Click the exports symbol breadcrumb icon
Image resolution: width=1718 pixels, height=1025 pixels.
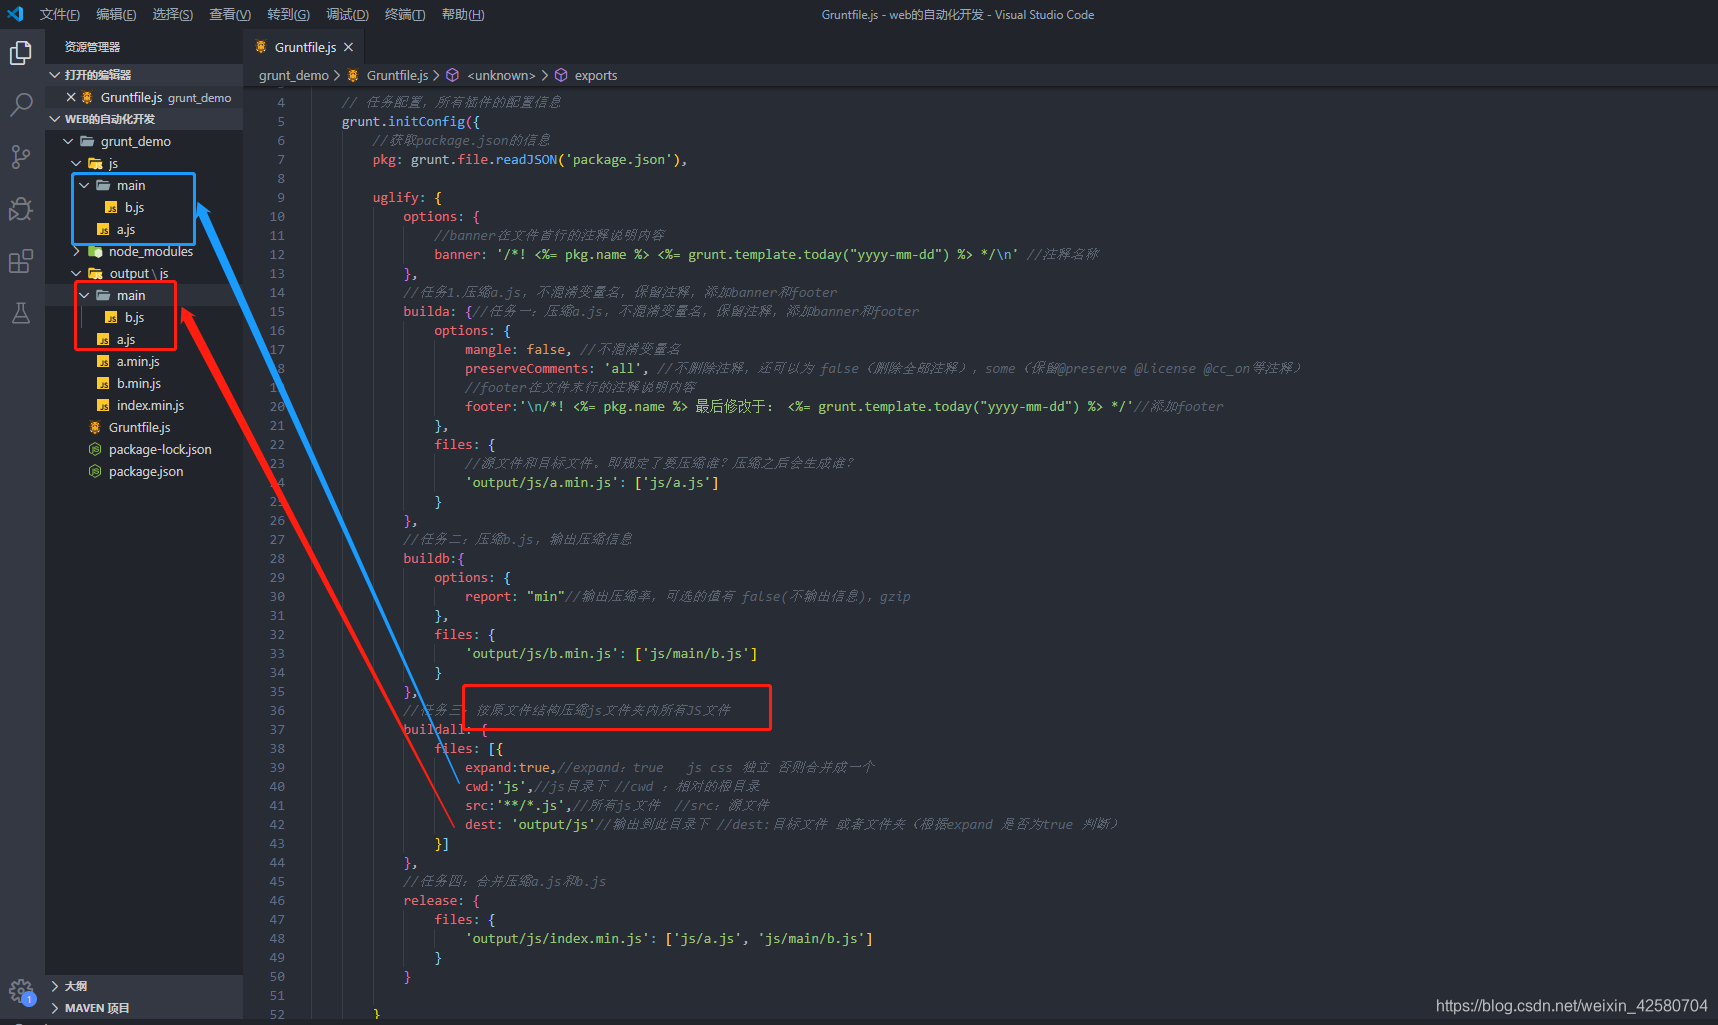tap(561, 75)
